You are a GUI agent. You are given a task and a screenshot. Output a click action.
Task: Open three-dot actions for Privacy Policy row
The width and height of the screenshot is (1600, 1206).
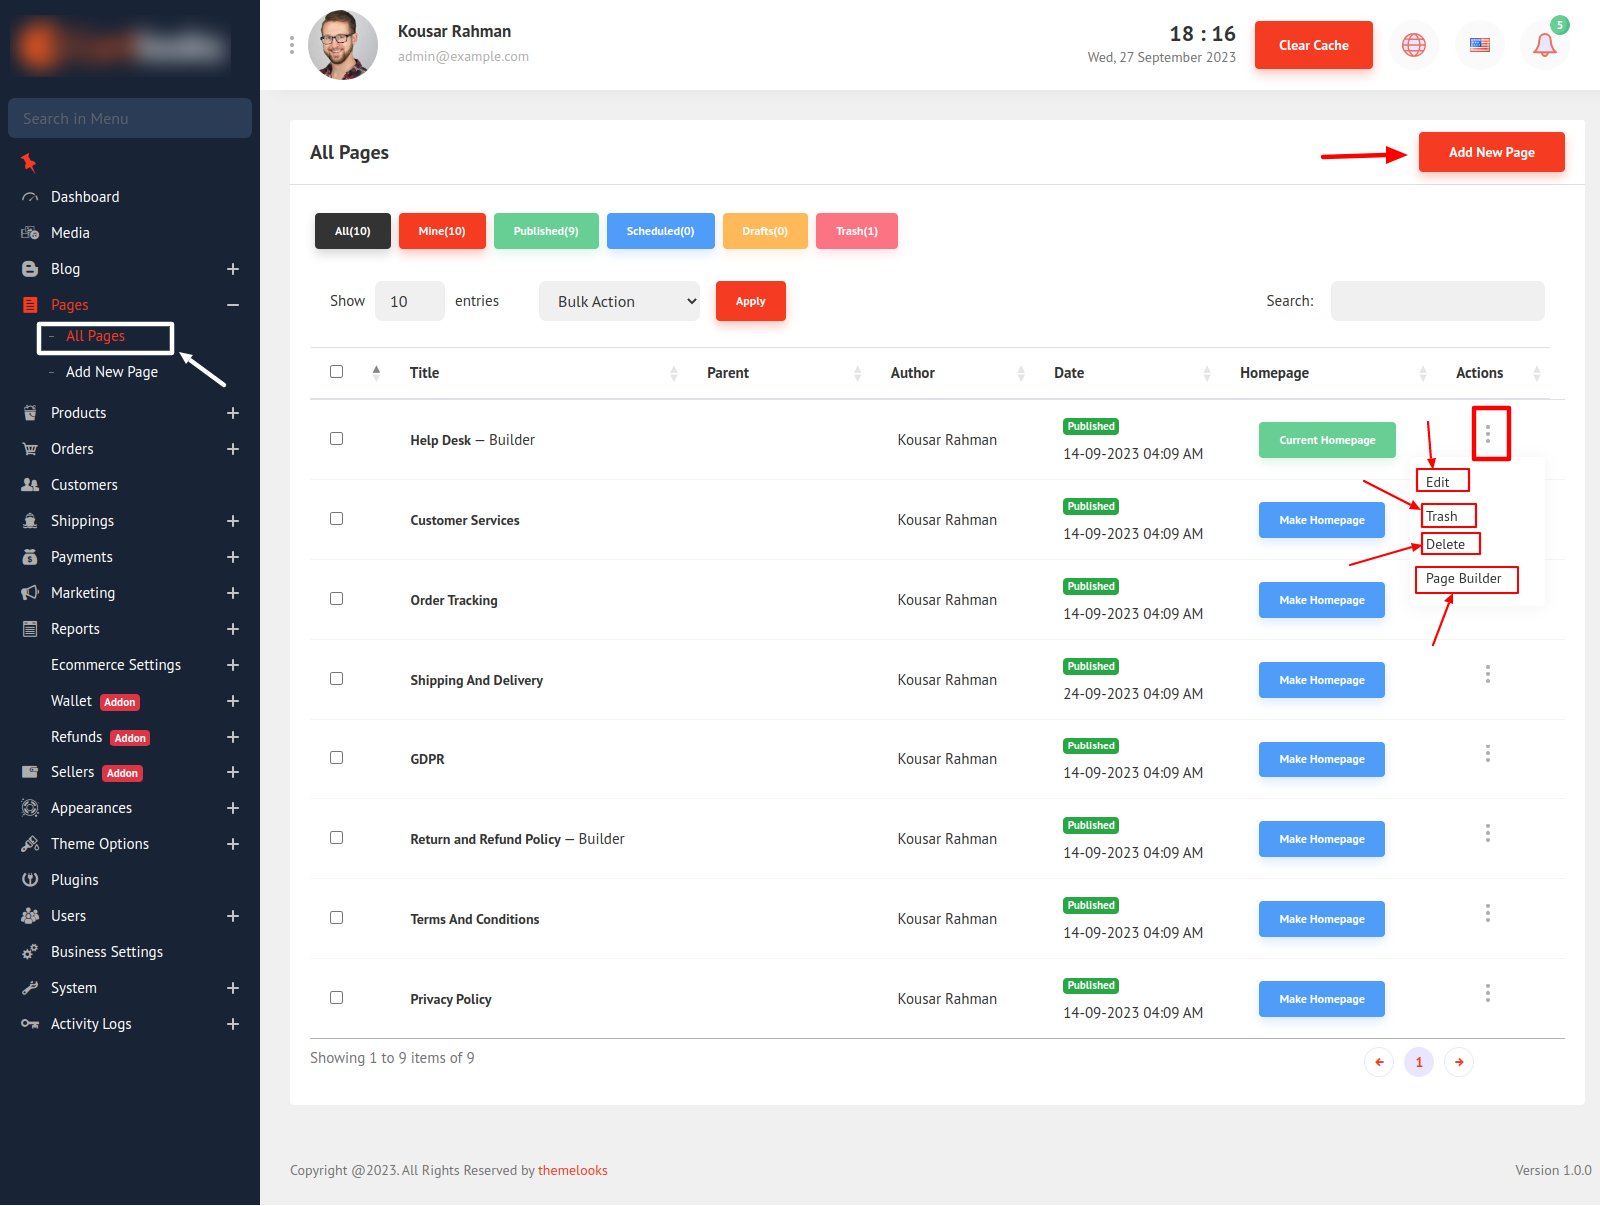click(x=1487, y=993)
